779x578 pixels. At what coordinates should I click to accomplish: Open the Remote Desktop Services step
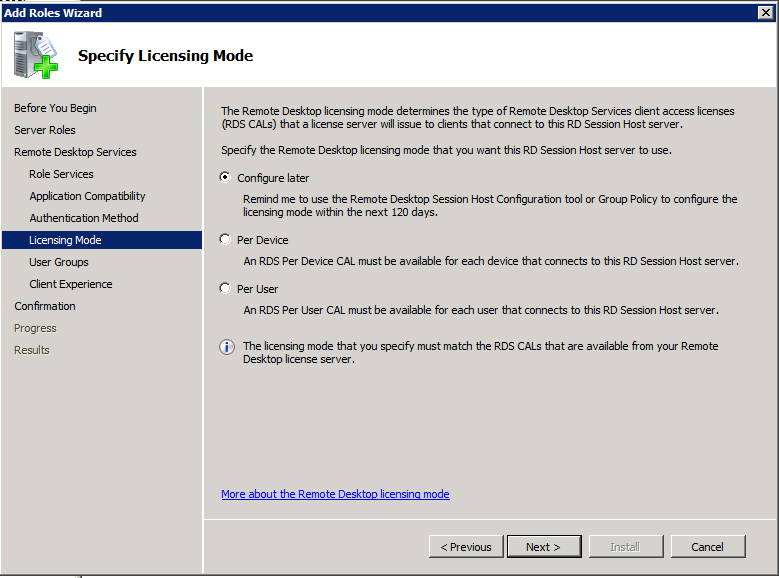(x=75, y=152)
